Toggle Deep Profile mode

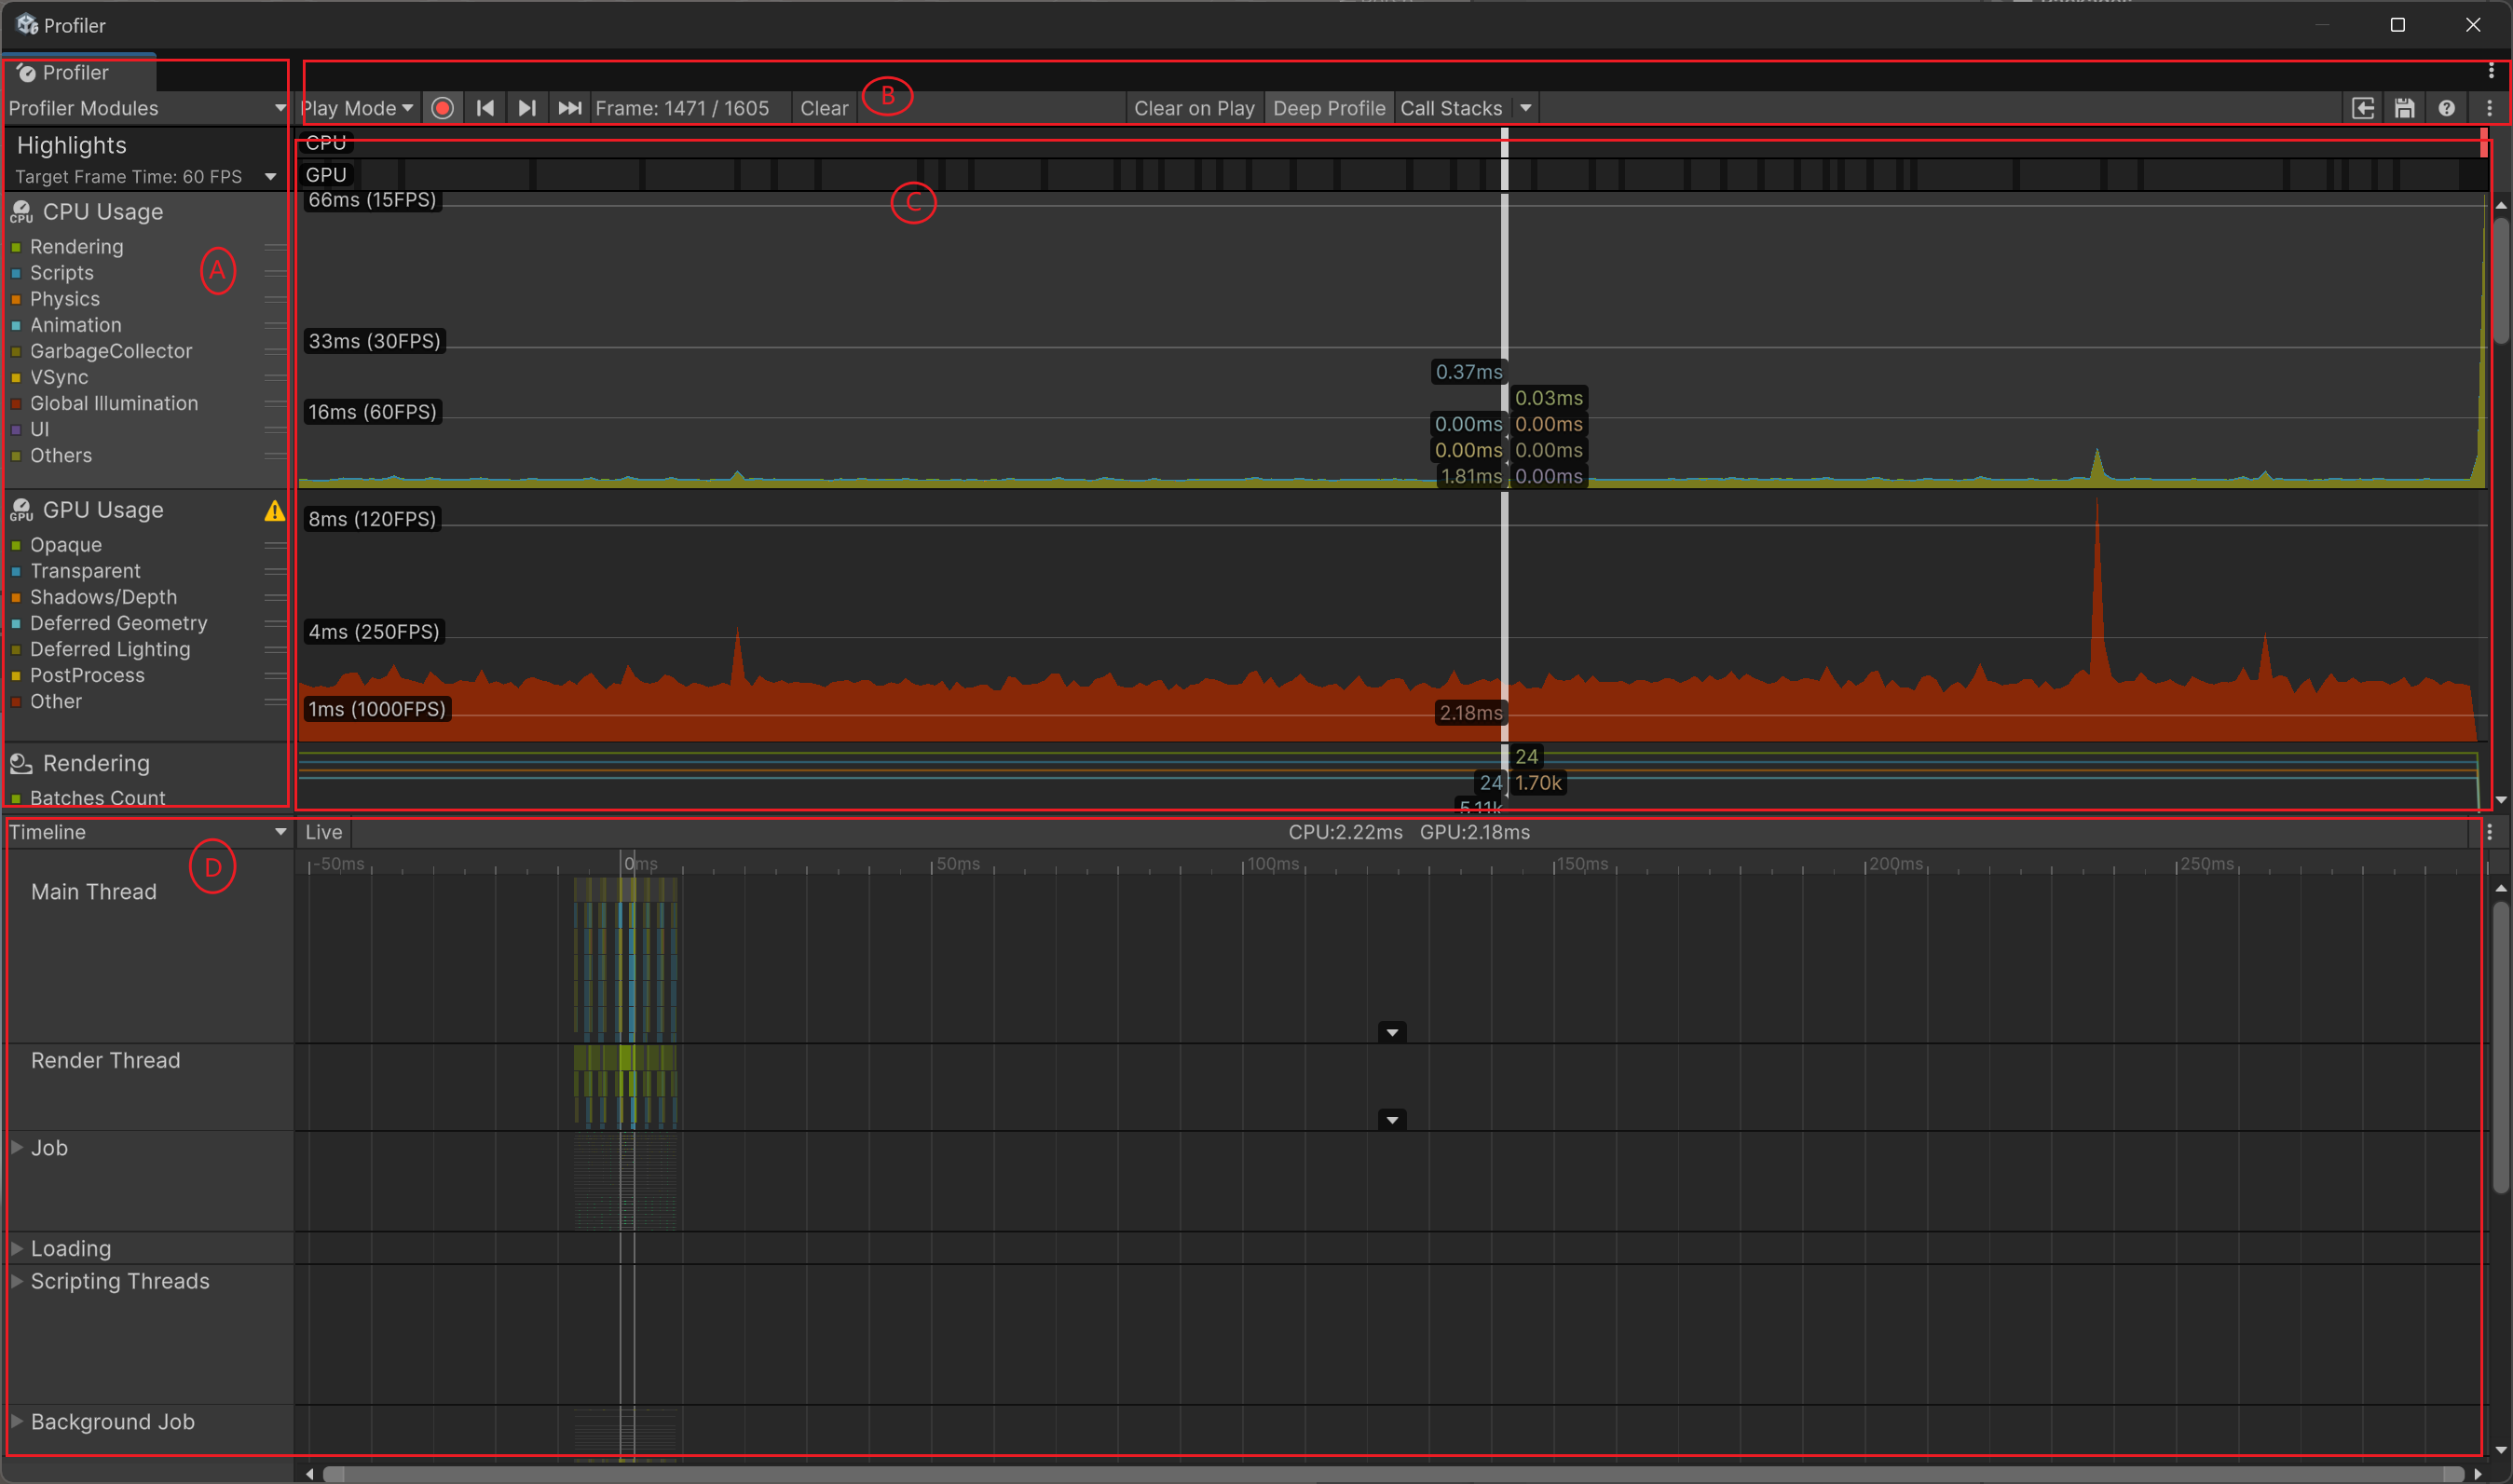coord(1328,108)
